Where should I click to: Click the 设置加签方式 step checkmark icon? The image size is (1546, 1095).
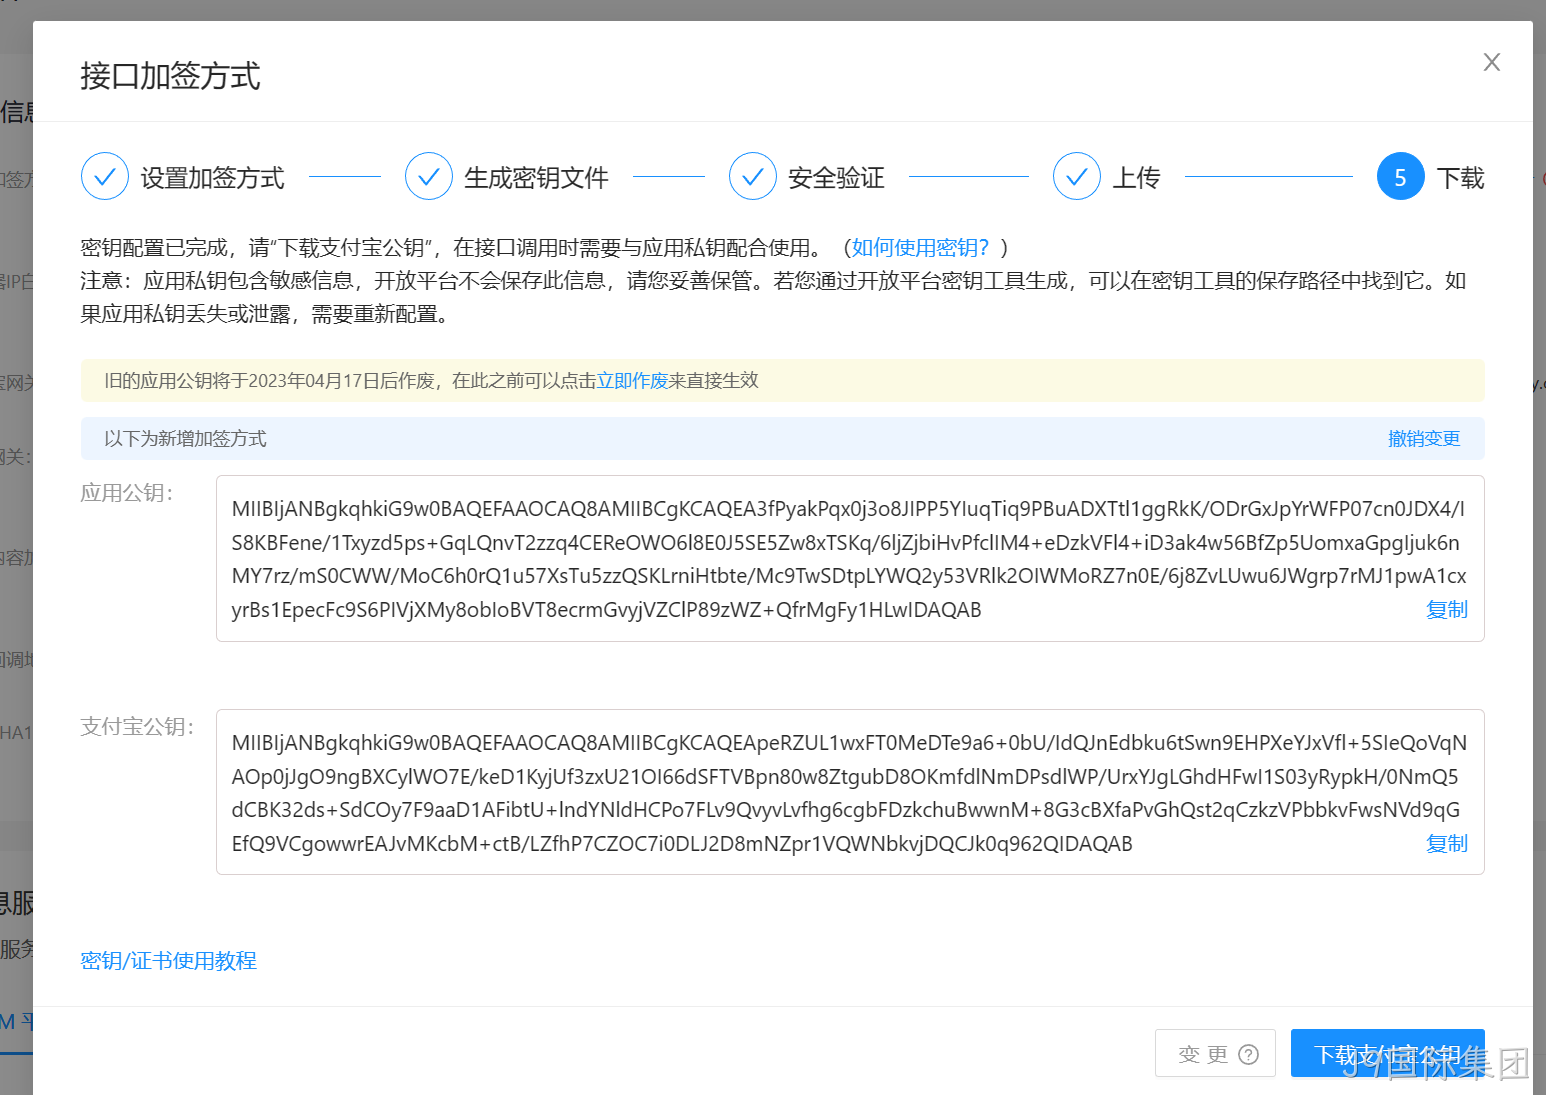[105, 177]
